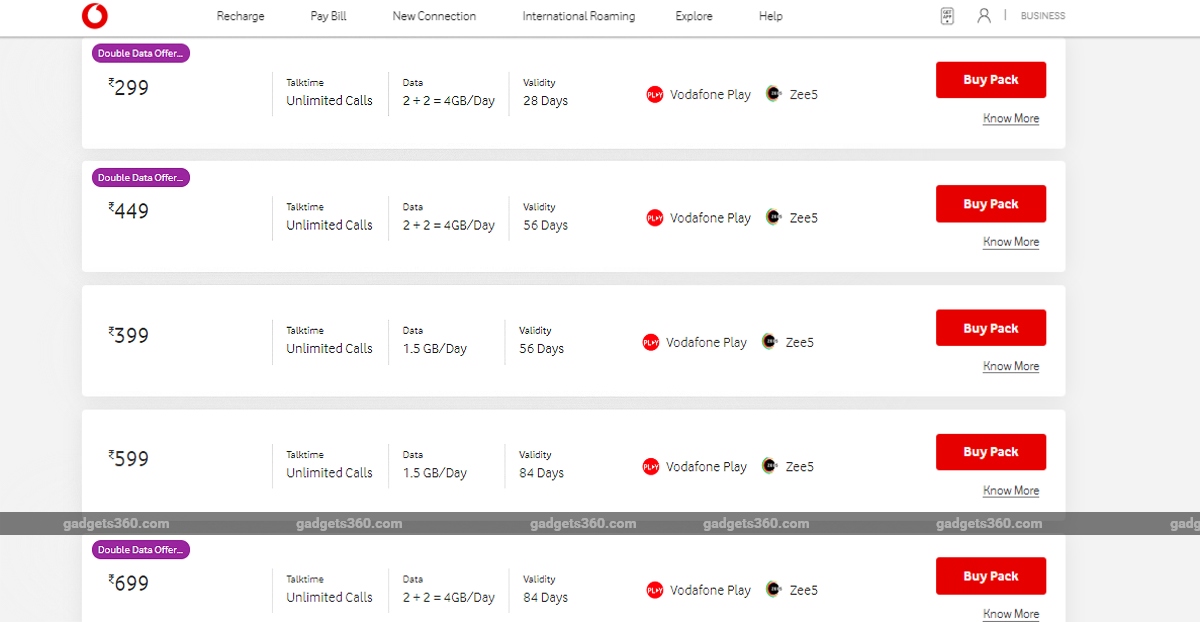Open Know More under the Rs 599 plan
The height and width of the screenshot is (622, 1200).
click(x=1010, y=490)
